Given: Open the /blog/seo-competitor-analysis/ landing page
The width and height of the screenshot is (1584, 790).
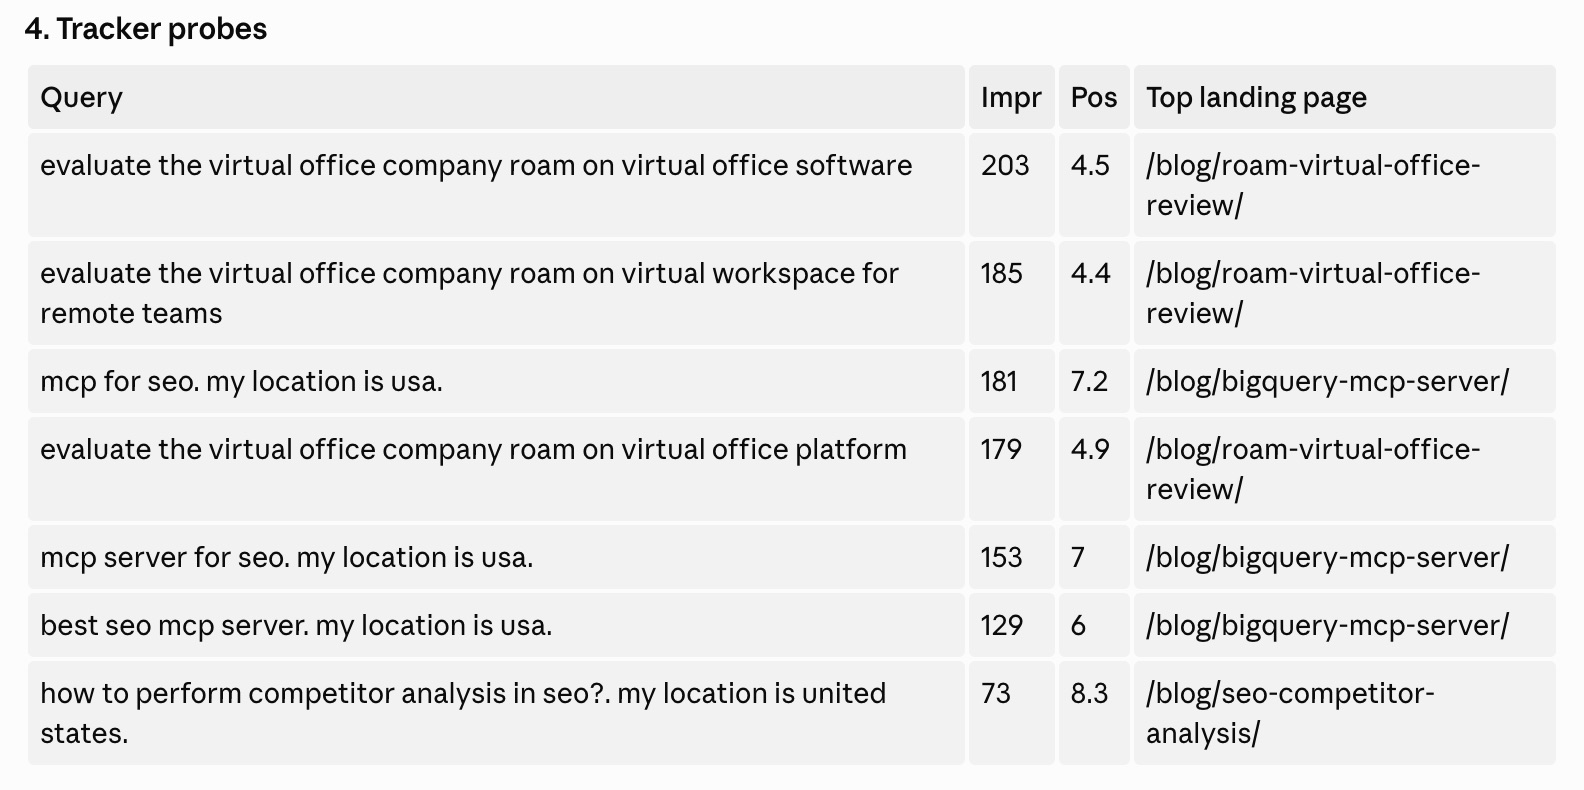Looking at the screenshot, I should click(1290, 713).
